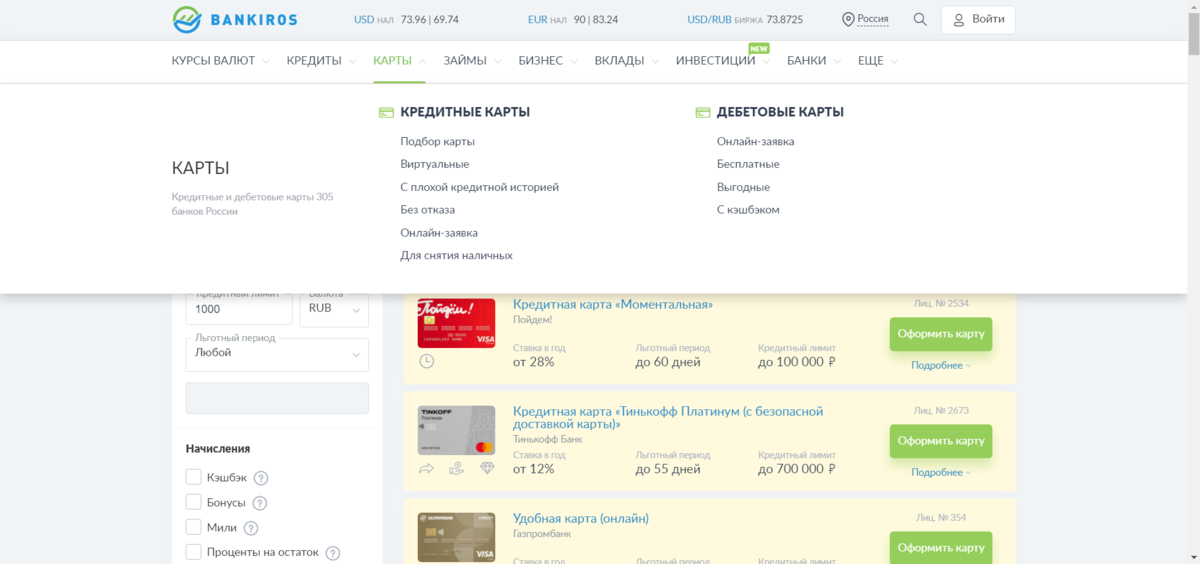Expand the Банки menu chevron

click(837, 61)
